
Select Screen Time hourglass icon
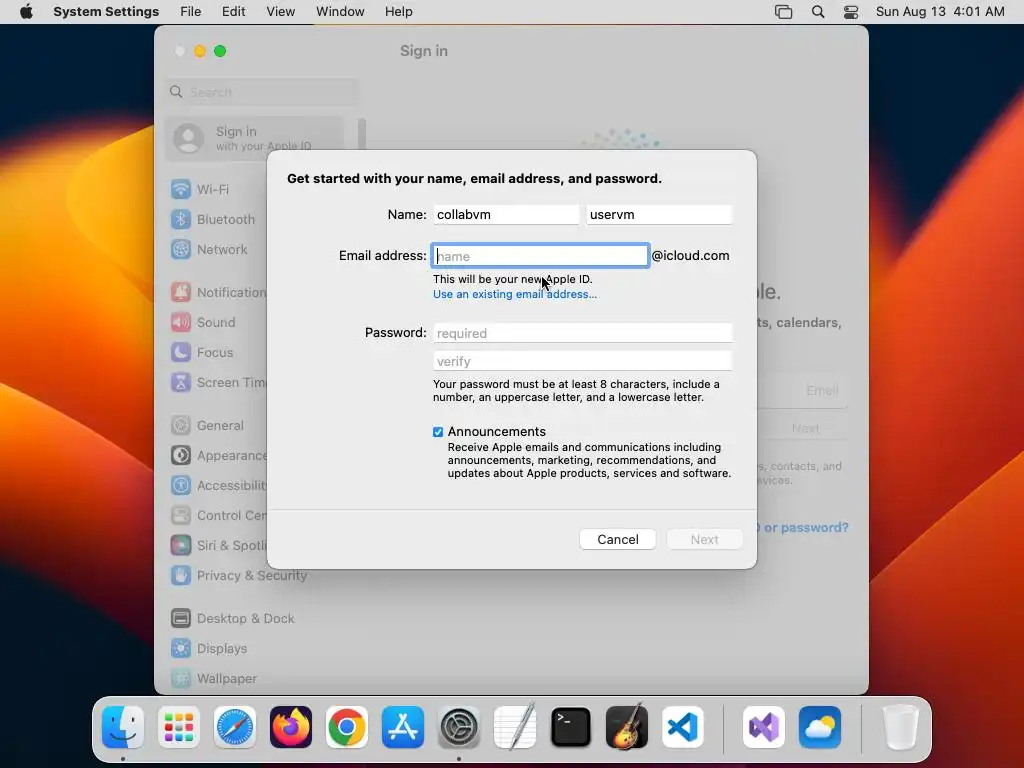click(181, 382)
